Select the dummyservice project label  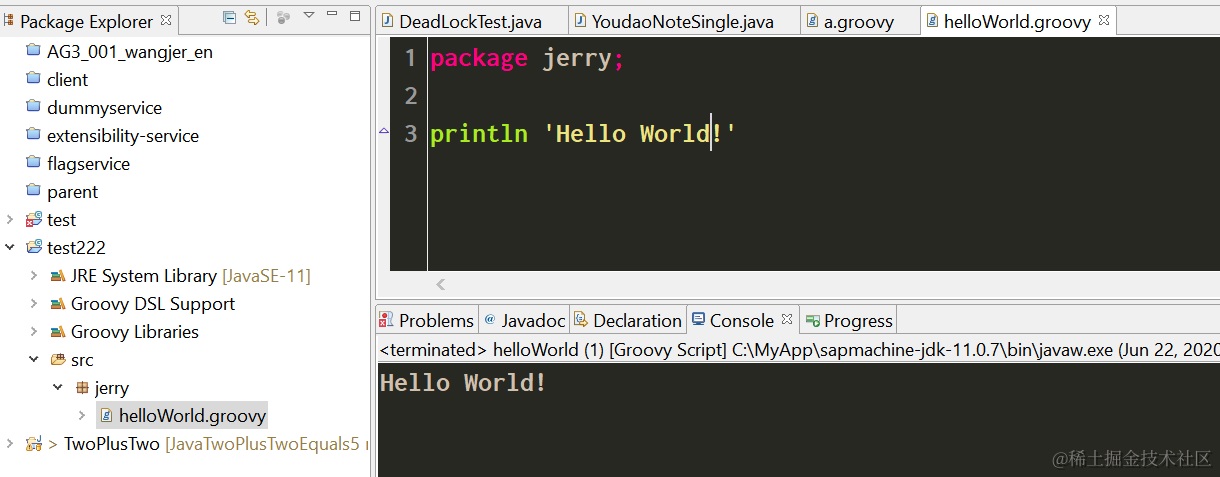click(x=104, y=107)
